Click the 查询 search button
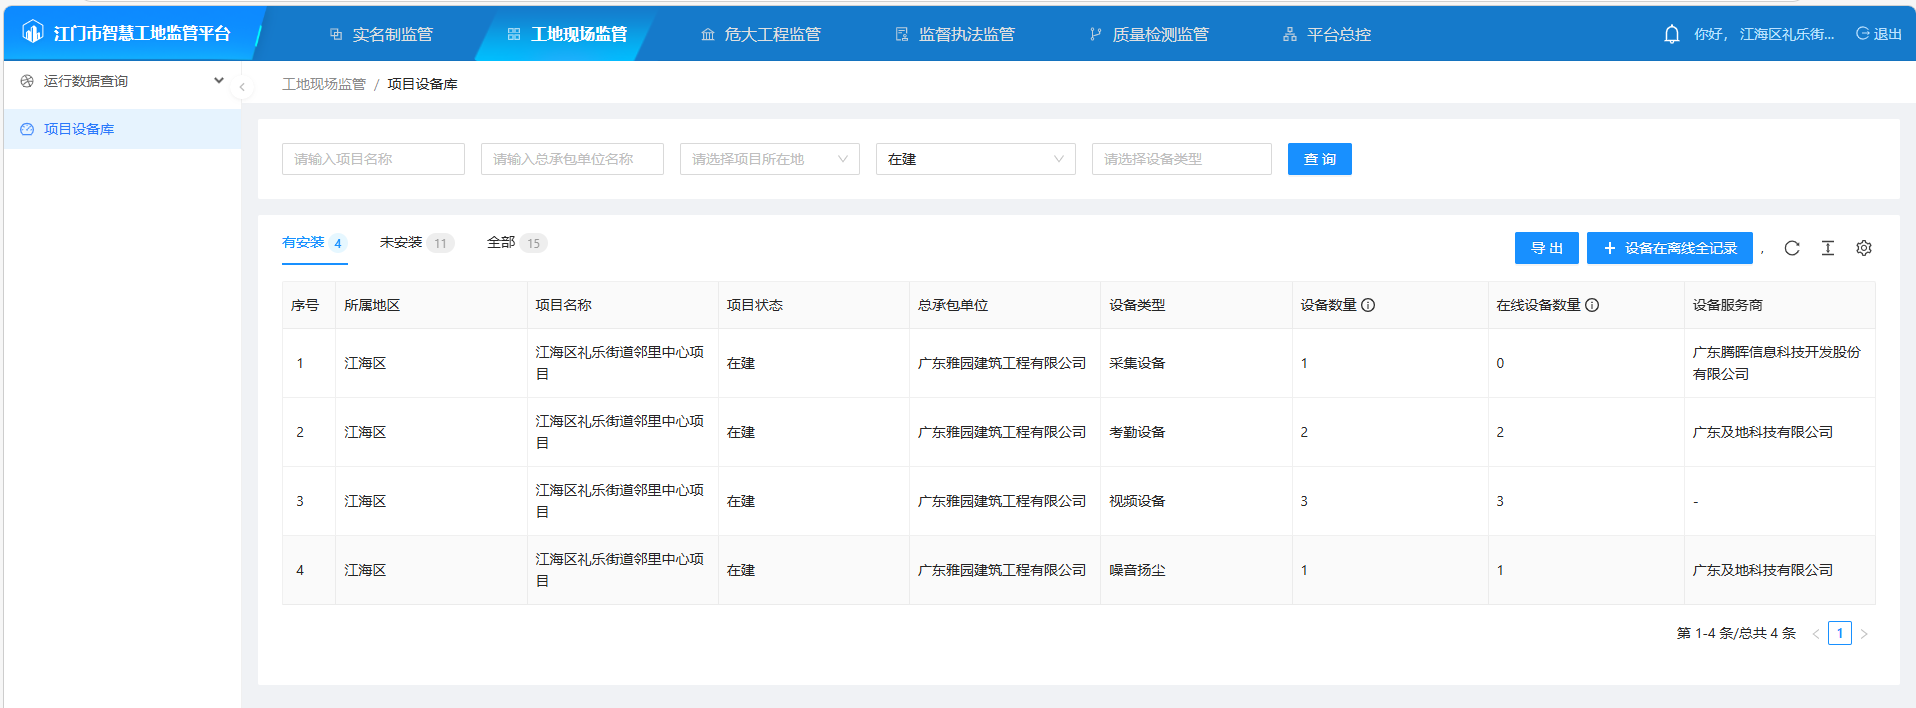1916x708 pixels. click(1319, 159)
